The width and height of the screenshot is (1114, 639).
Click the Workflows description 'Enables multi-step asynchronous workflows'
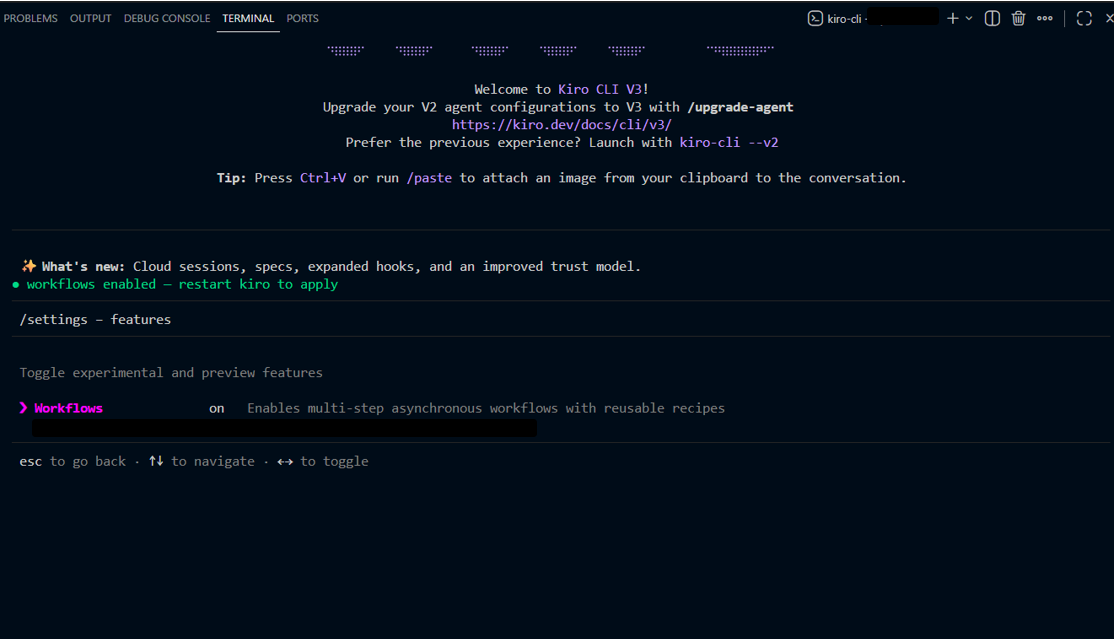tap(486, 409)
